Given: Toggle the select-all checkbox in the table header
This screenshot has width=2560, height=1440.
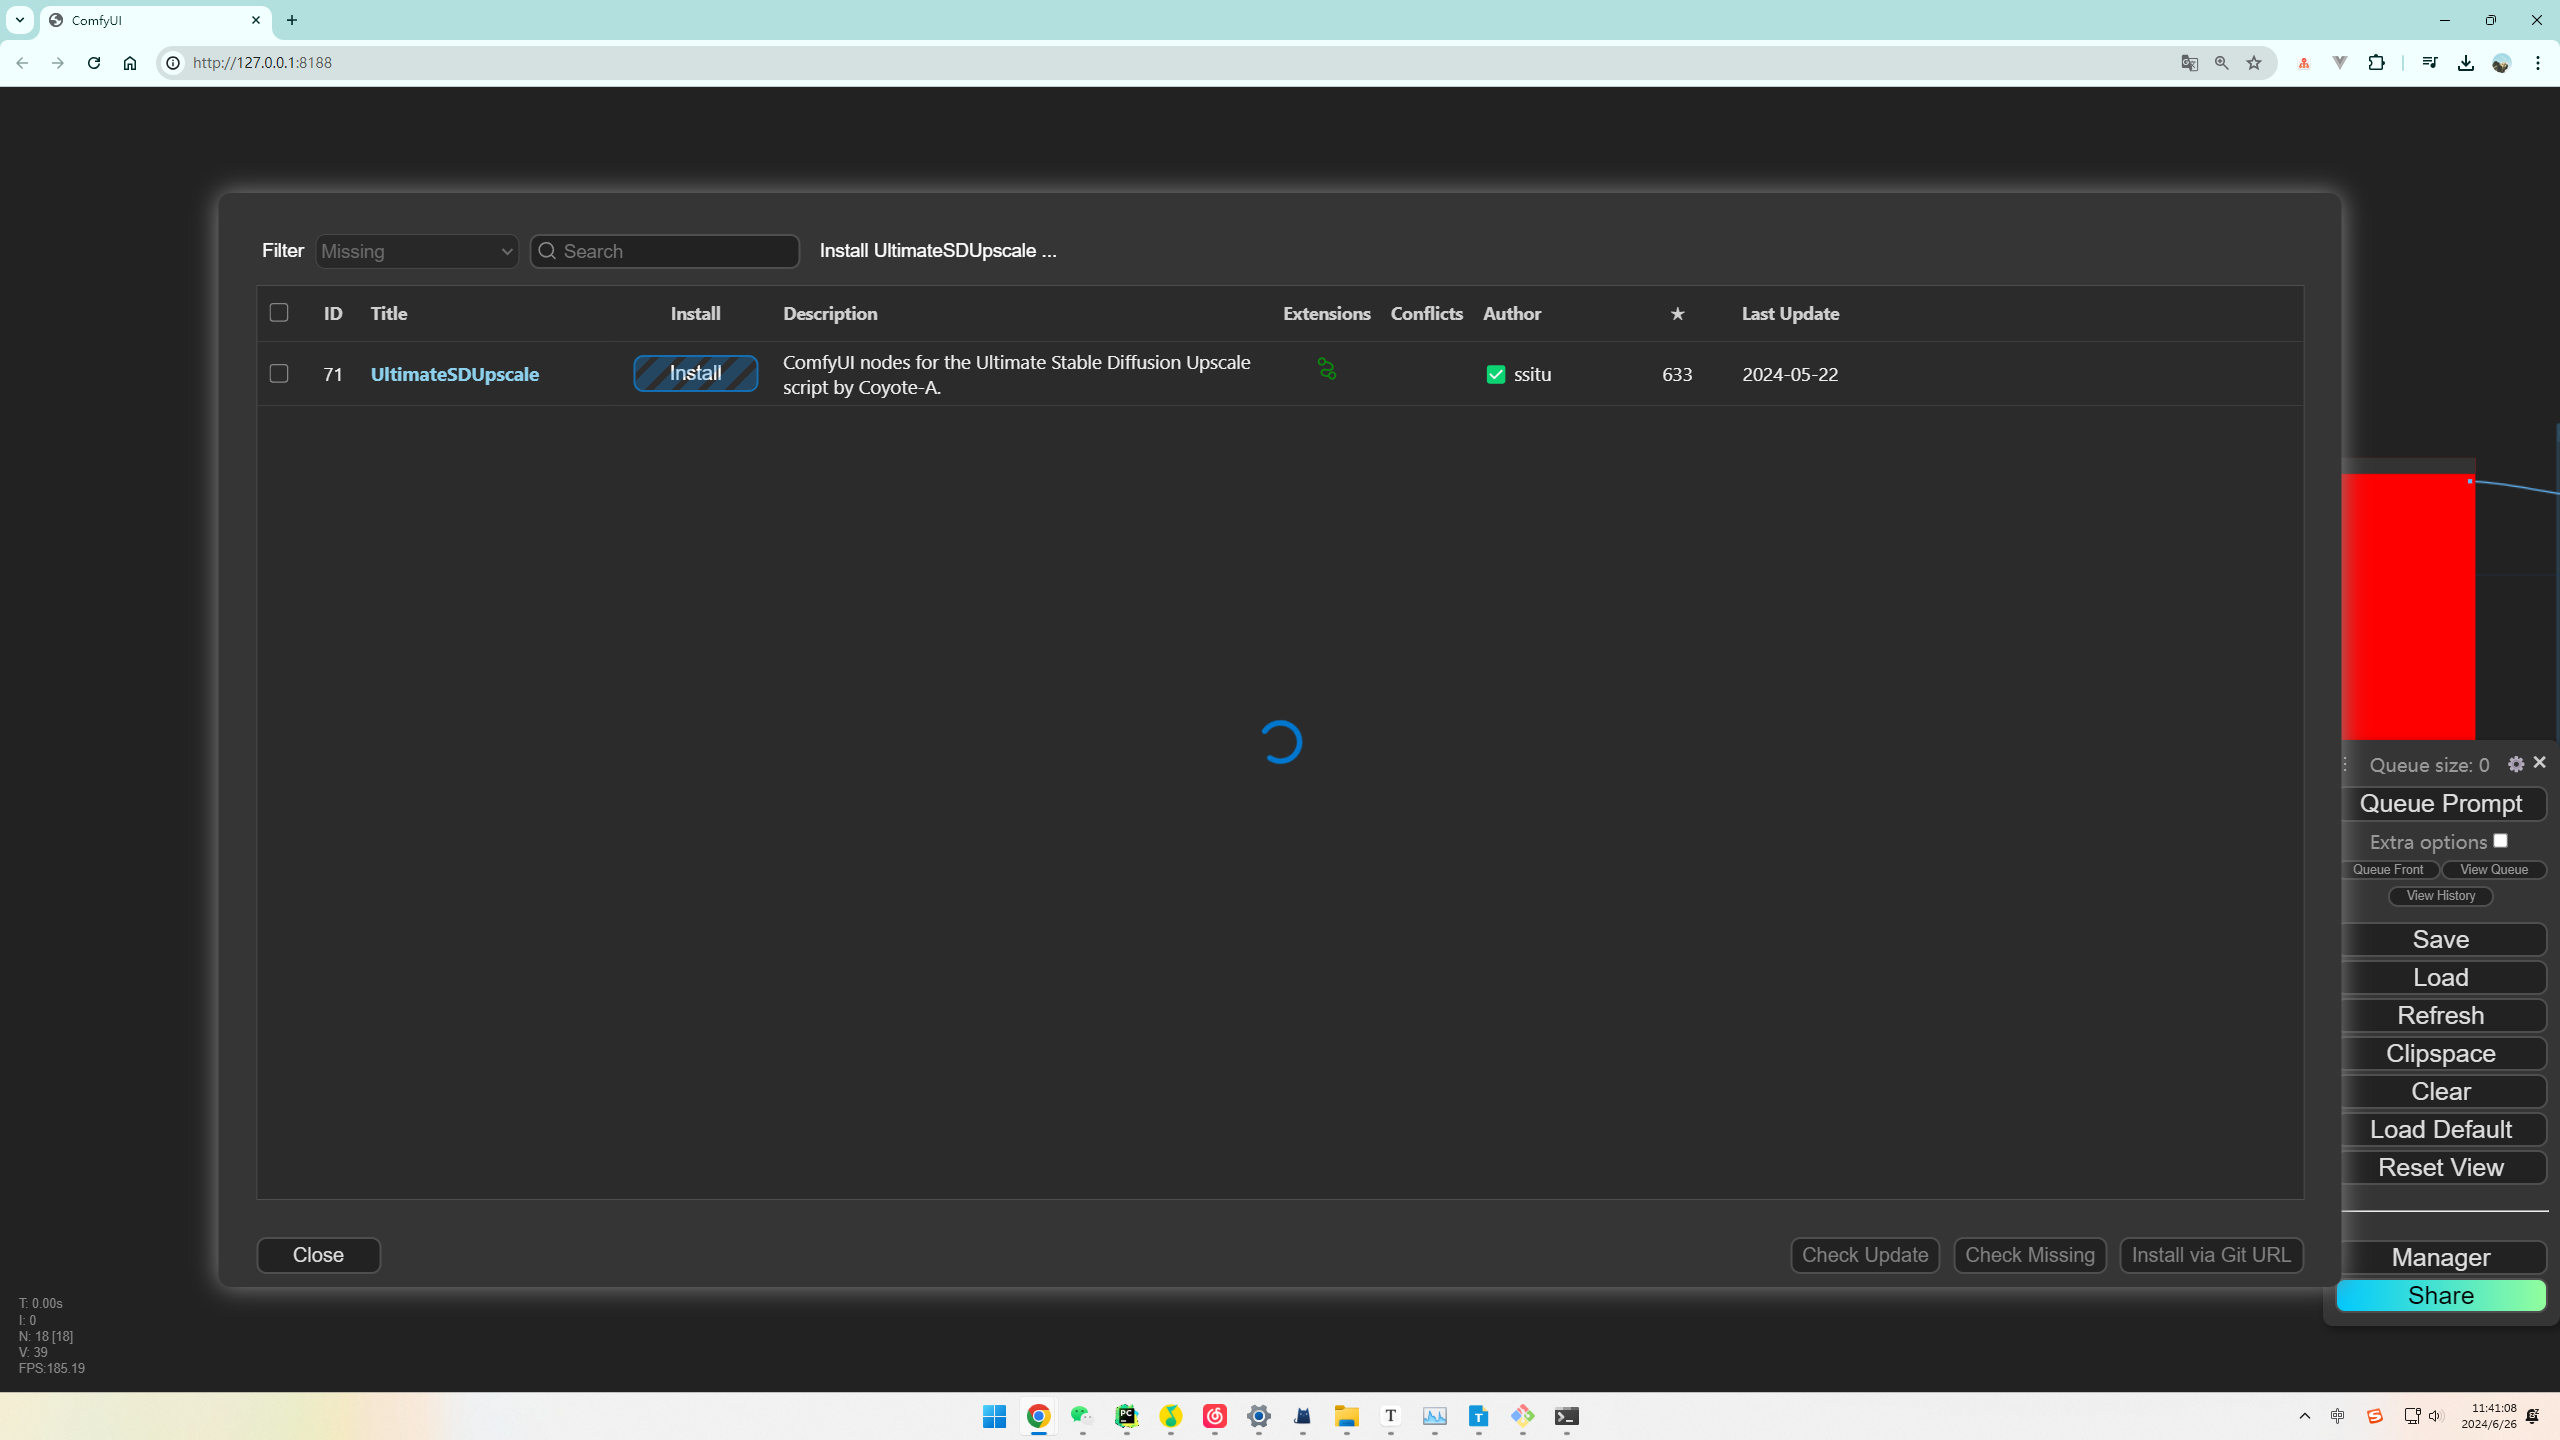Looking at the screenshot, I should [x=279, y=313].
